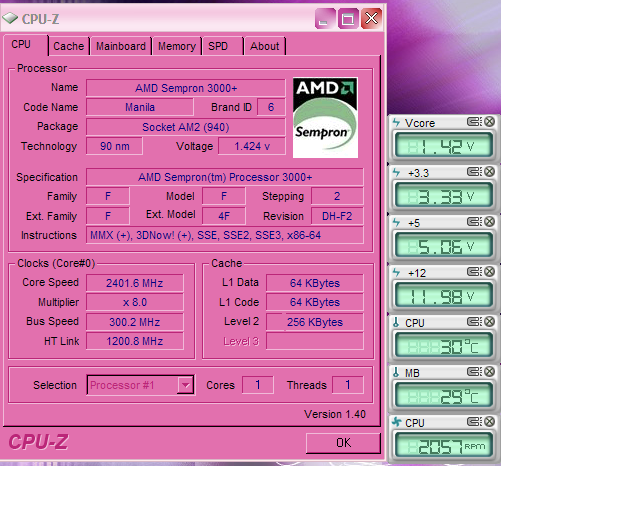The width and height of the screenshot is (640, 512).
Task: Close the MB temperature gadget
Action: point(489,372)
